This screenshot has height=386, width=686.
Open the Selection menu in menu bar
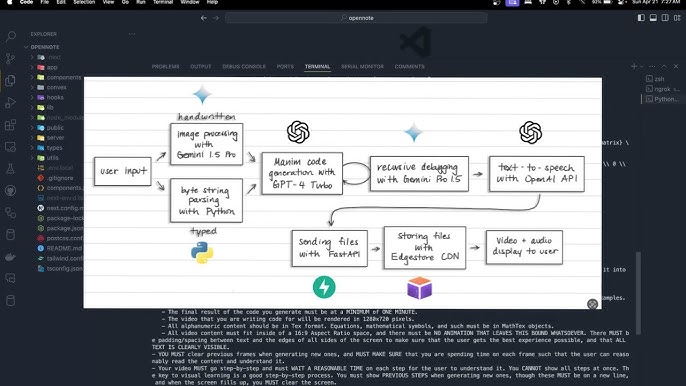(x=84, y=2)
